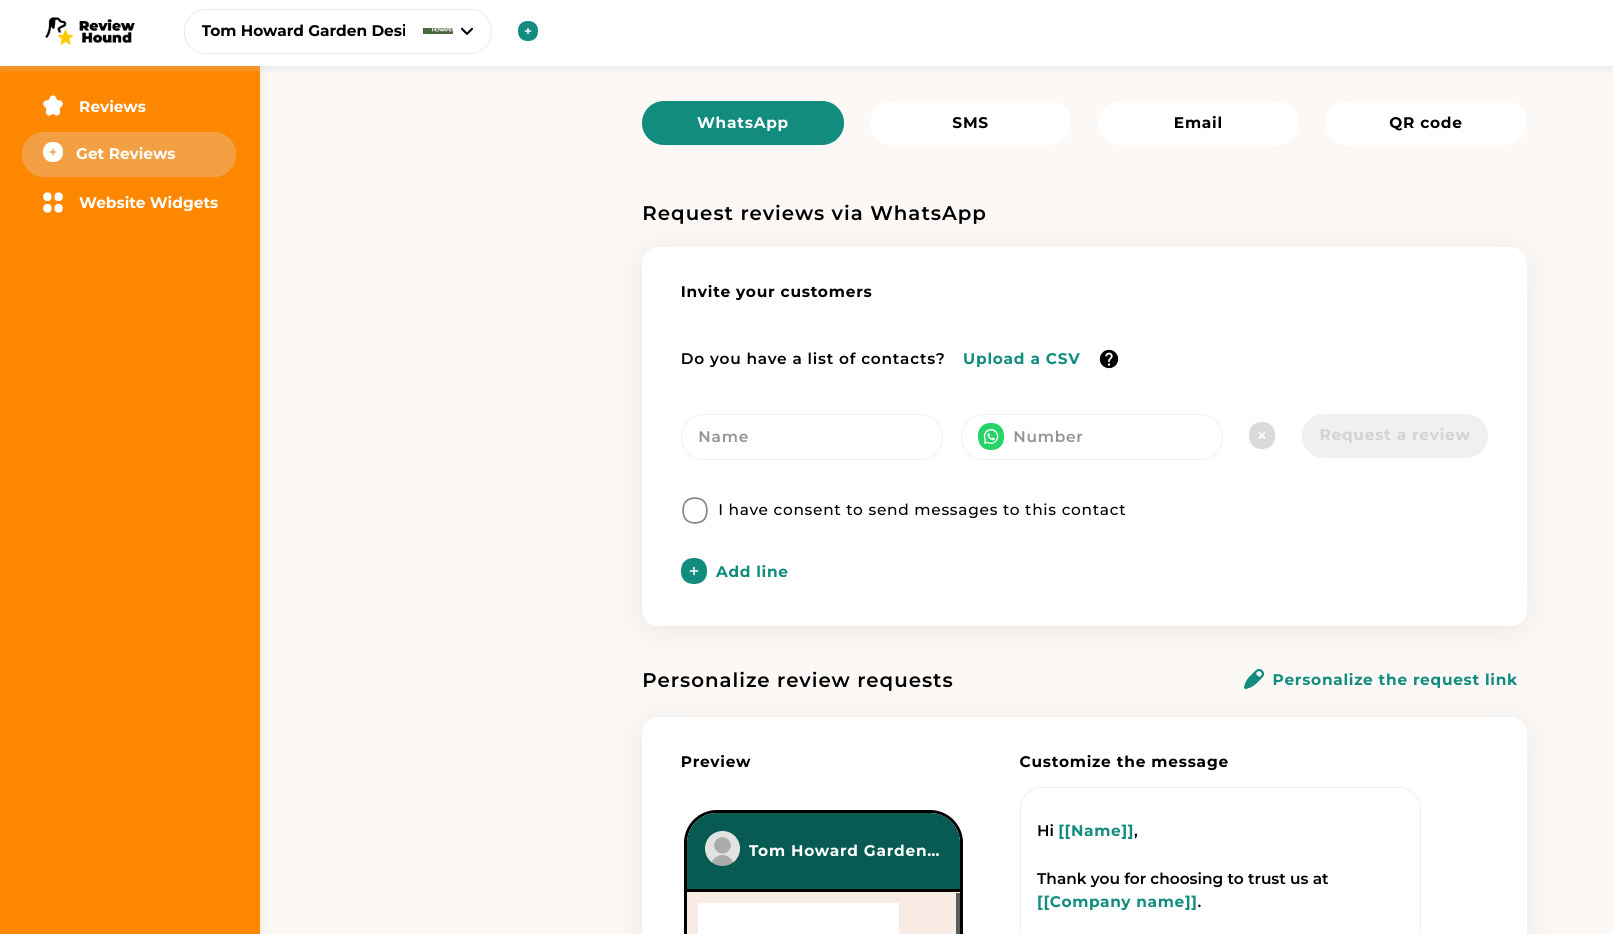Screen dimensions: 1613x934
Task: Switch to the SMS tab
Action: point(970,123)
